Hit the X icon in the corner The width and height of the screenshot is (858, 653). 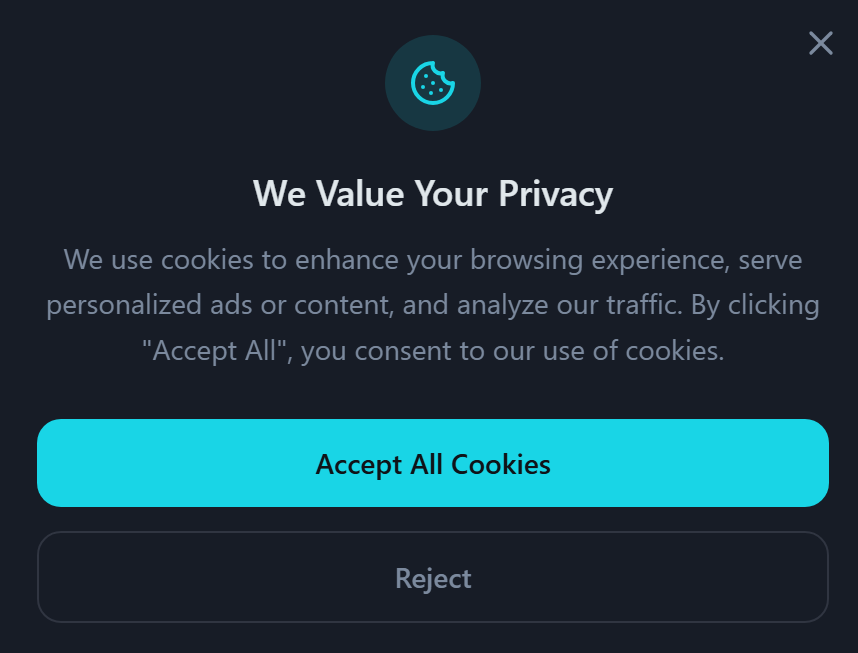coord(820,43)
